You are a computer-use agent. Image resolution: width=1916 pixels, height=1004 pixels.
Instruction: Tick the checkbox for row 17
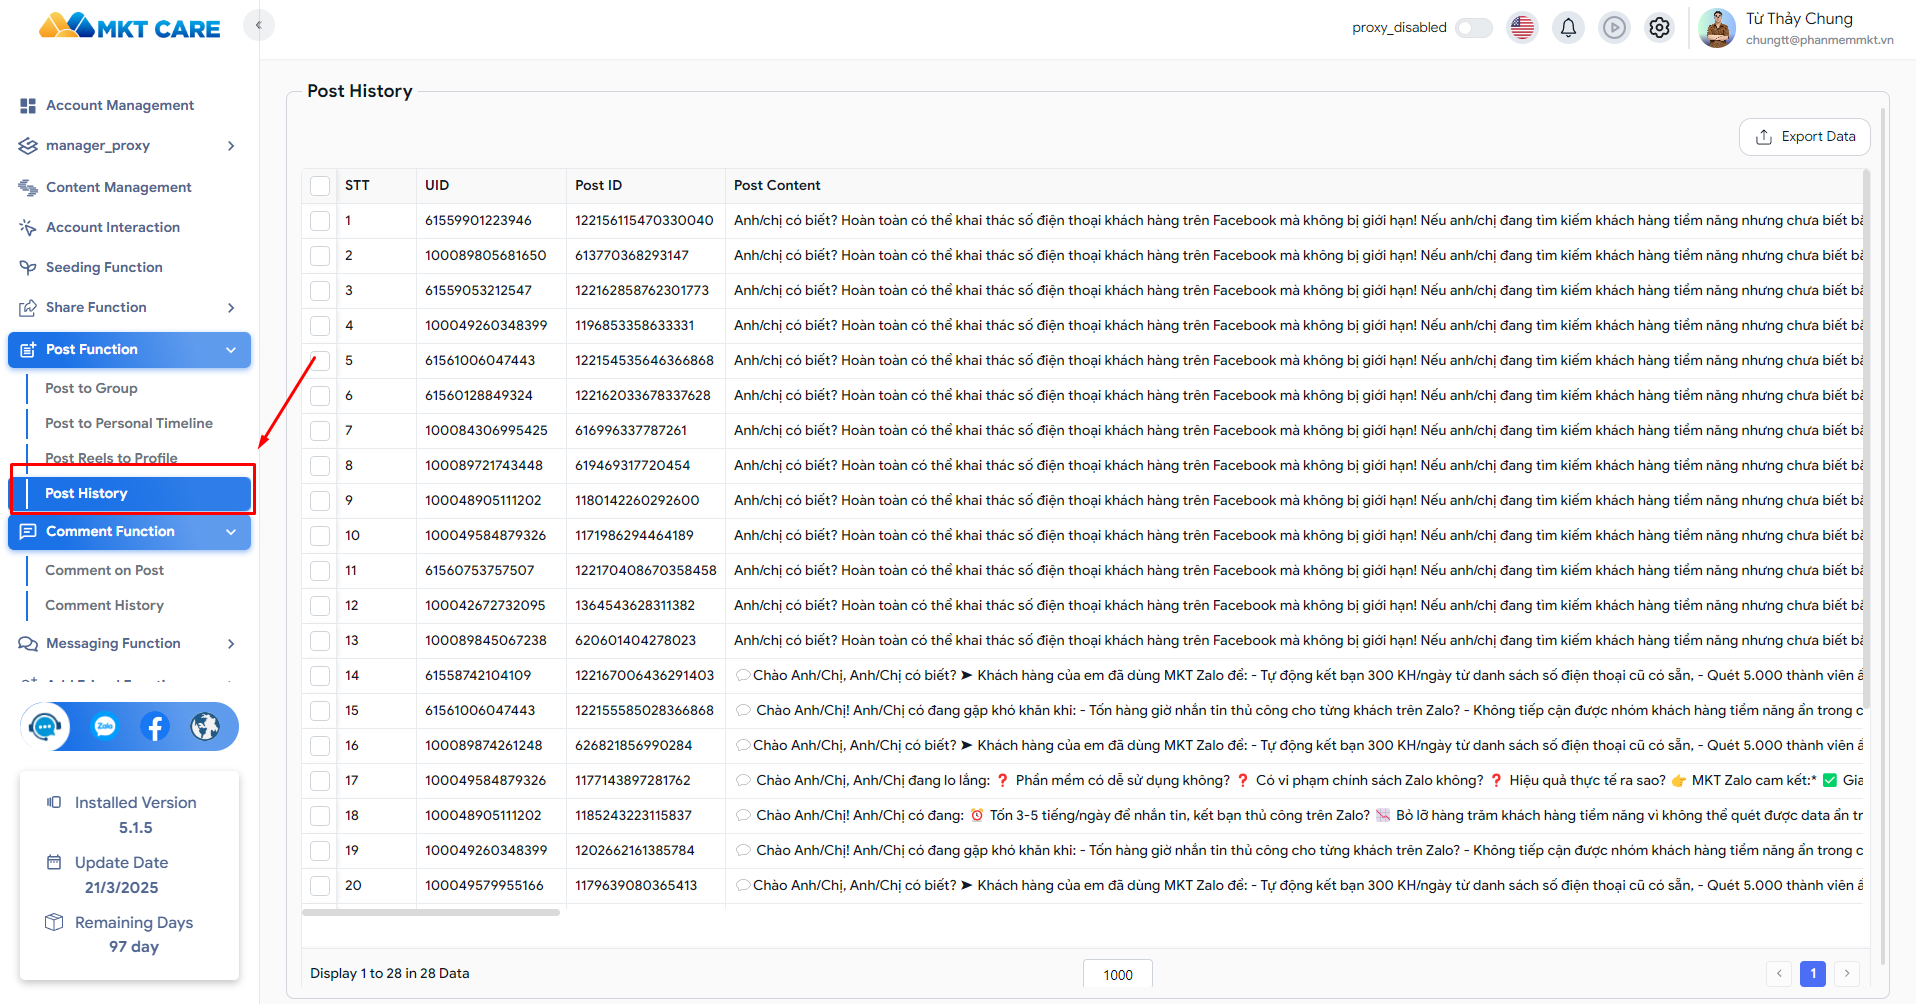[x=320, y=781]
